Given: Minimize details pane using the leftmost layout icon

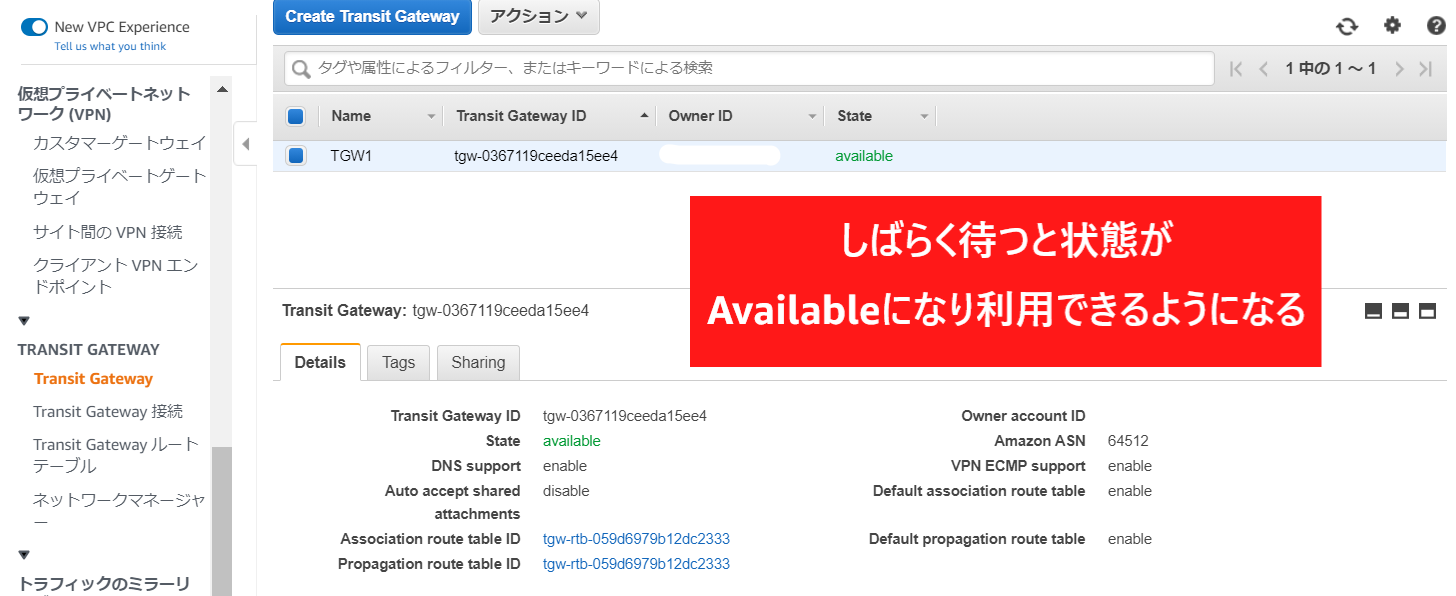Looking at the screenshot, I should tap(1373, 311).
